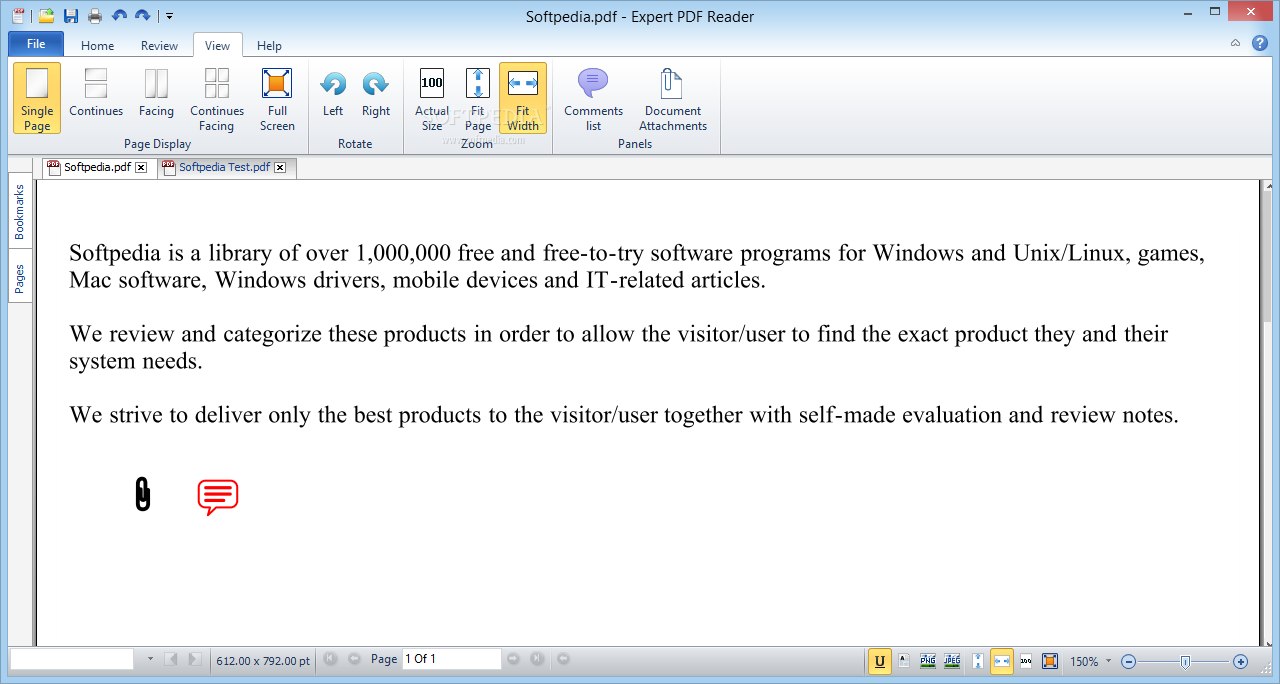Click the zoom slider handle

click(x=1185, y=661)
